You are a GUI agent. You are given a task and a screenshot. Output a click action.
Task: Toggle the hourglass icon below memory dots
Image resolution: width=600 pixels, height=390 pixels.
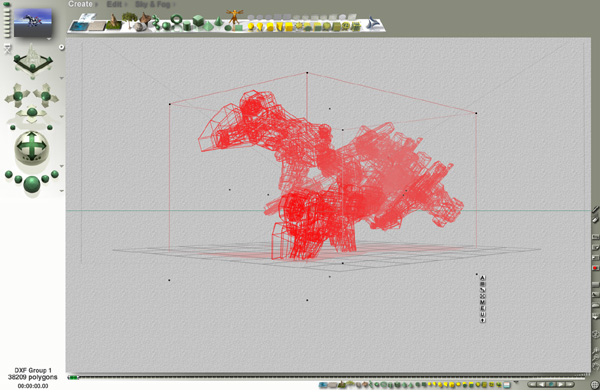pos(7,49)
